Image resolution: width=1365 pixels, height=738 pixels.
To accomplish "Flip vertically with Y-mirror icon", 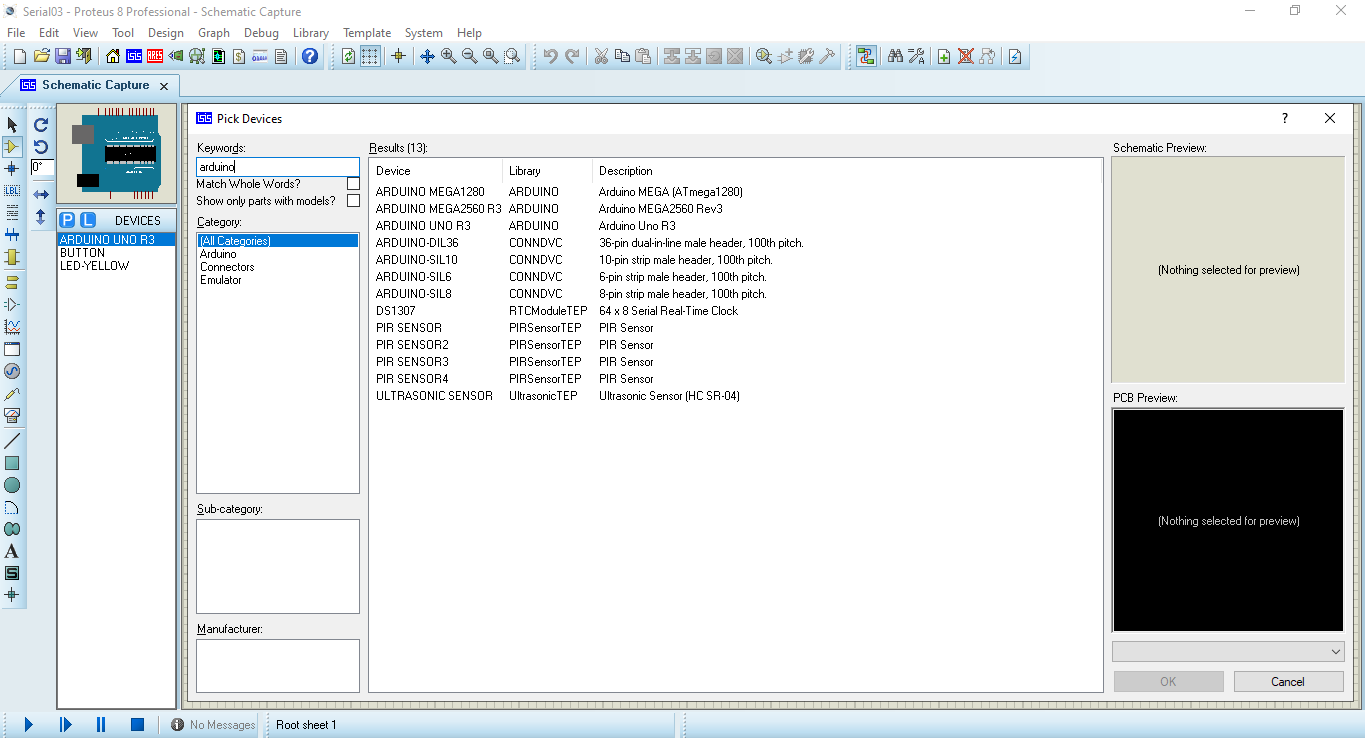I will coord(41,216).
